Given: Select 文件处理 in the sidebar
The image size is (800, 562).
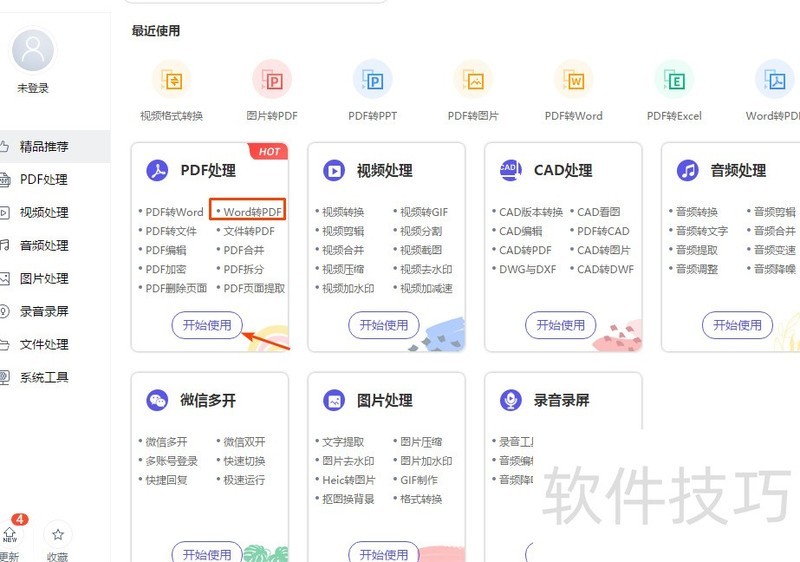Looking at the screenshot, I should tap(44, 344).
